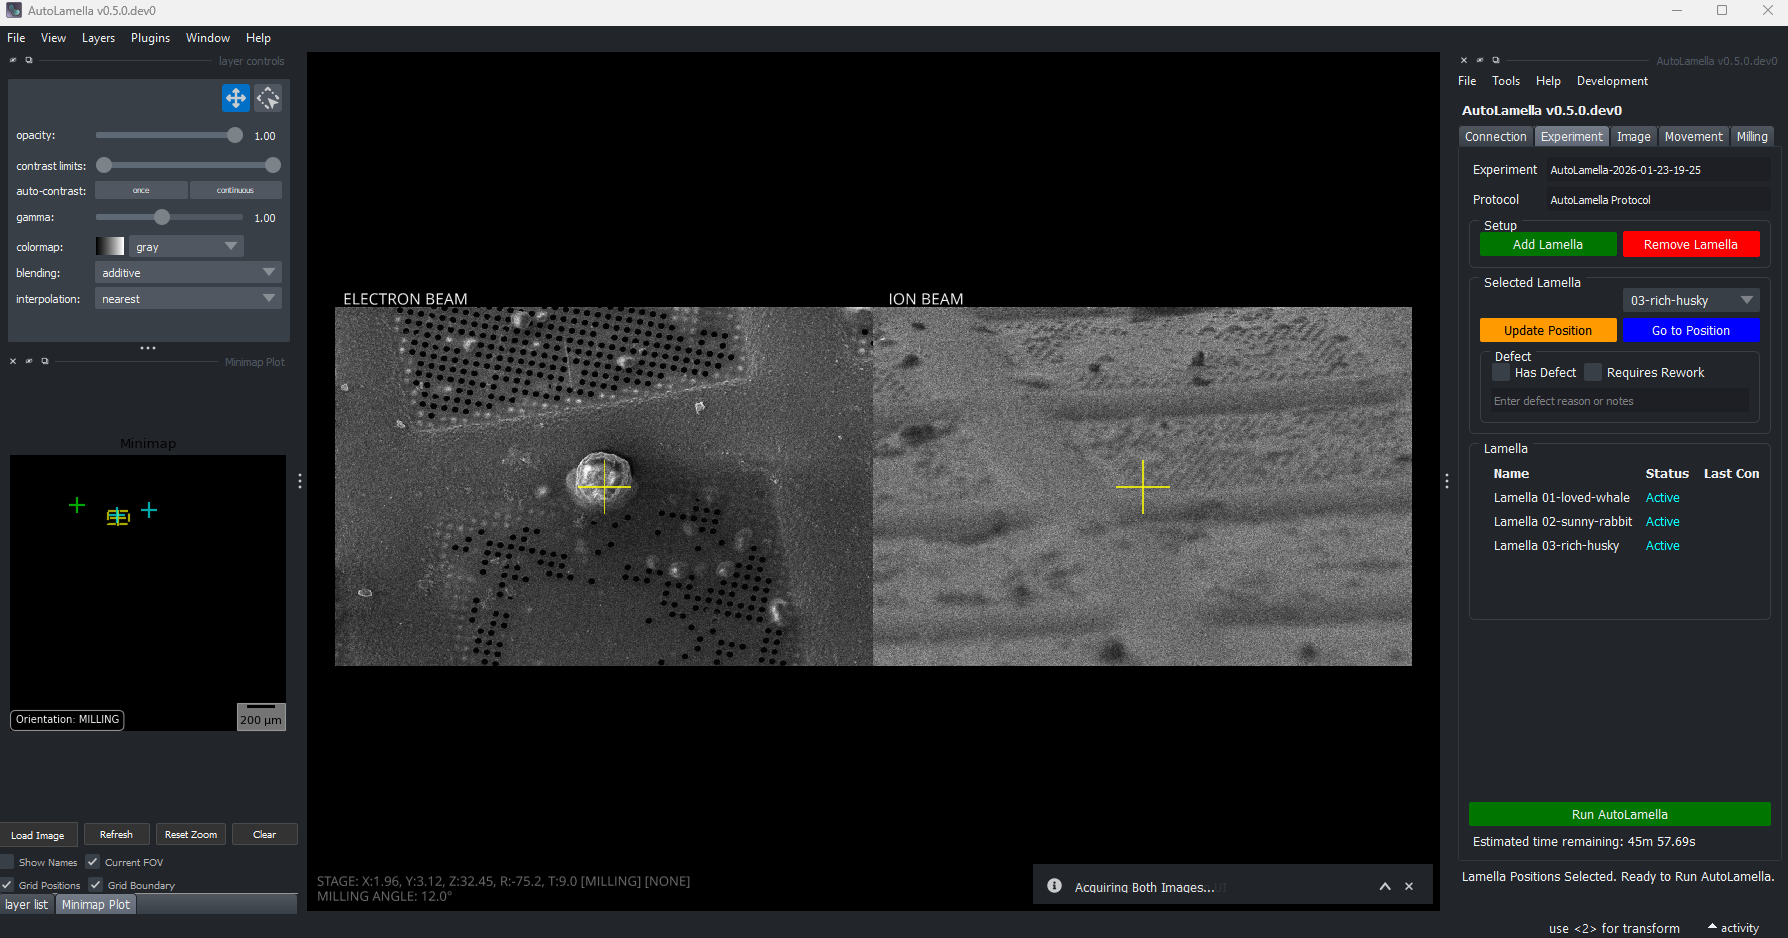Float the layer controls panel
This screenshot has height=938, width=1788.
(x=29, y=61)
